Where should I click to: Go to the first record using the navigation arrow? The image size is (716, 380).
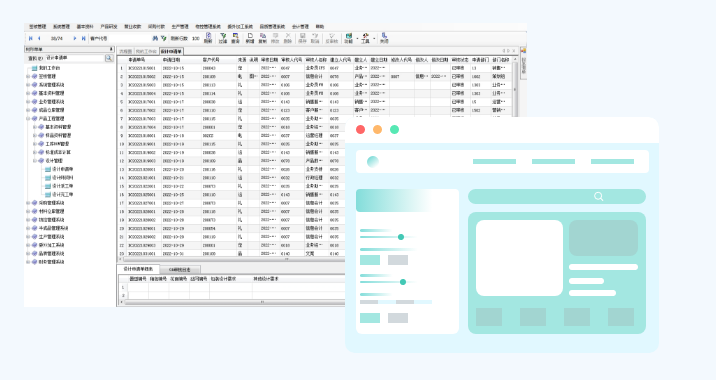pos(31,38)
